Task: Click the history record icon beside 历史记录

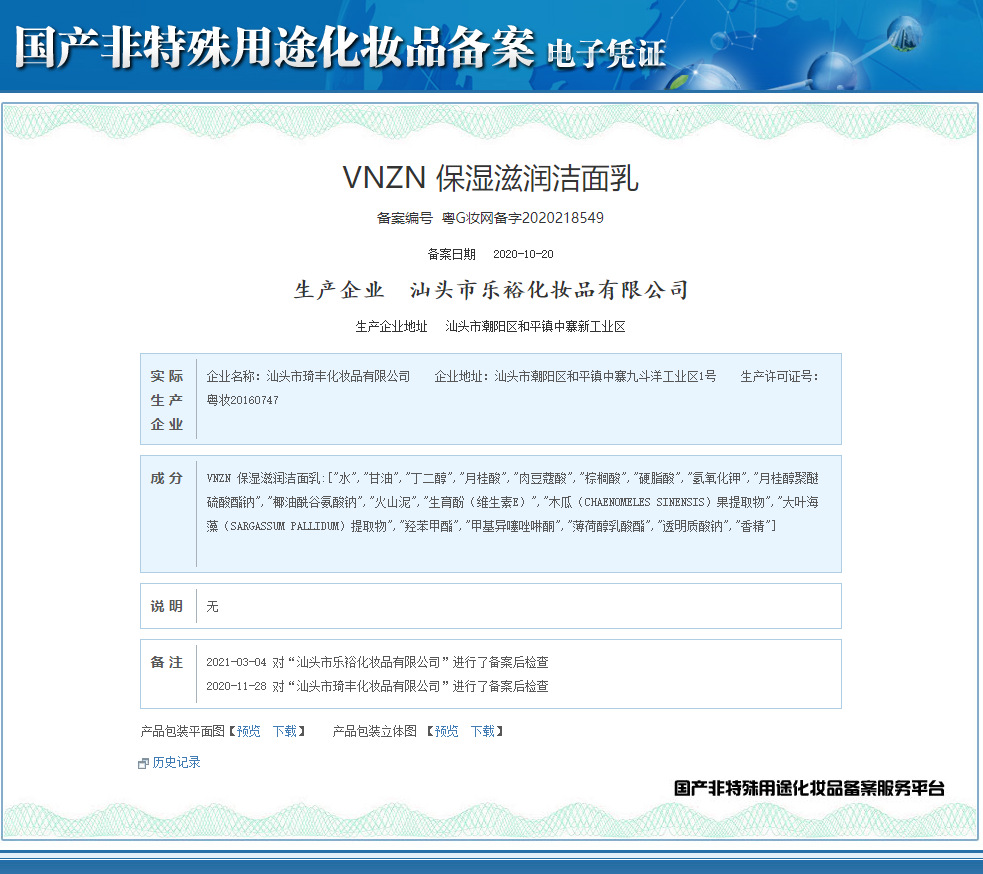Action: (x=143, y=763)
